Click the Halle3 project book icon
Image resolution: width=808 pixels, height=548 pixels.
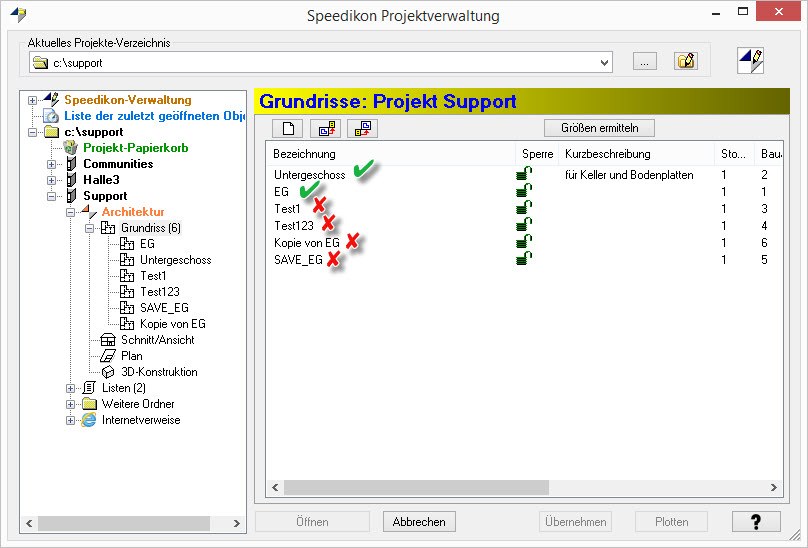point(71,180)
